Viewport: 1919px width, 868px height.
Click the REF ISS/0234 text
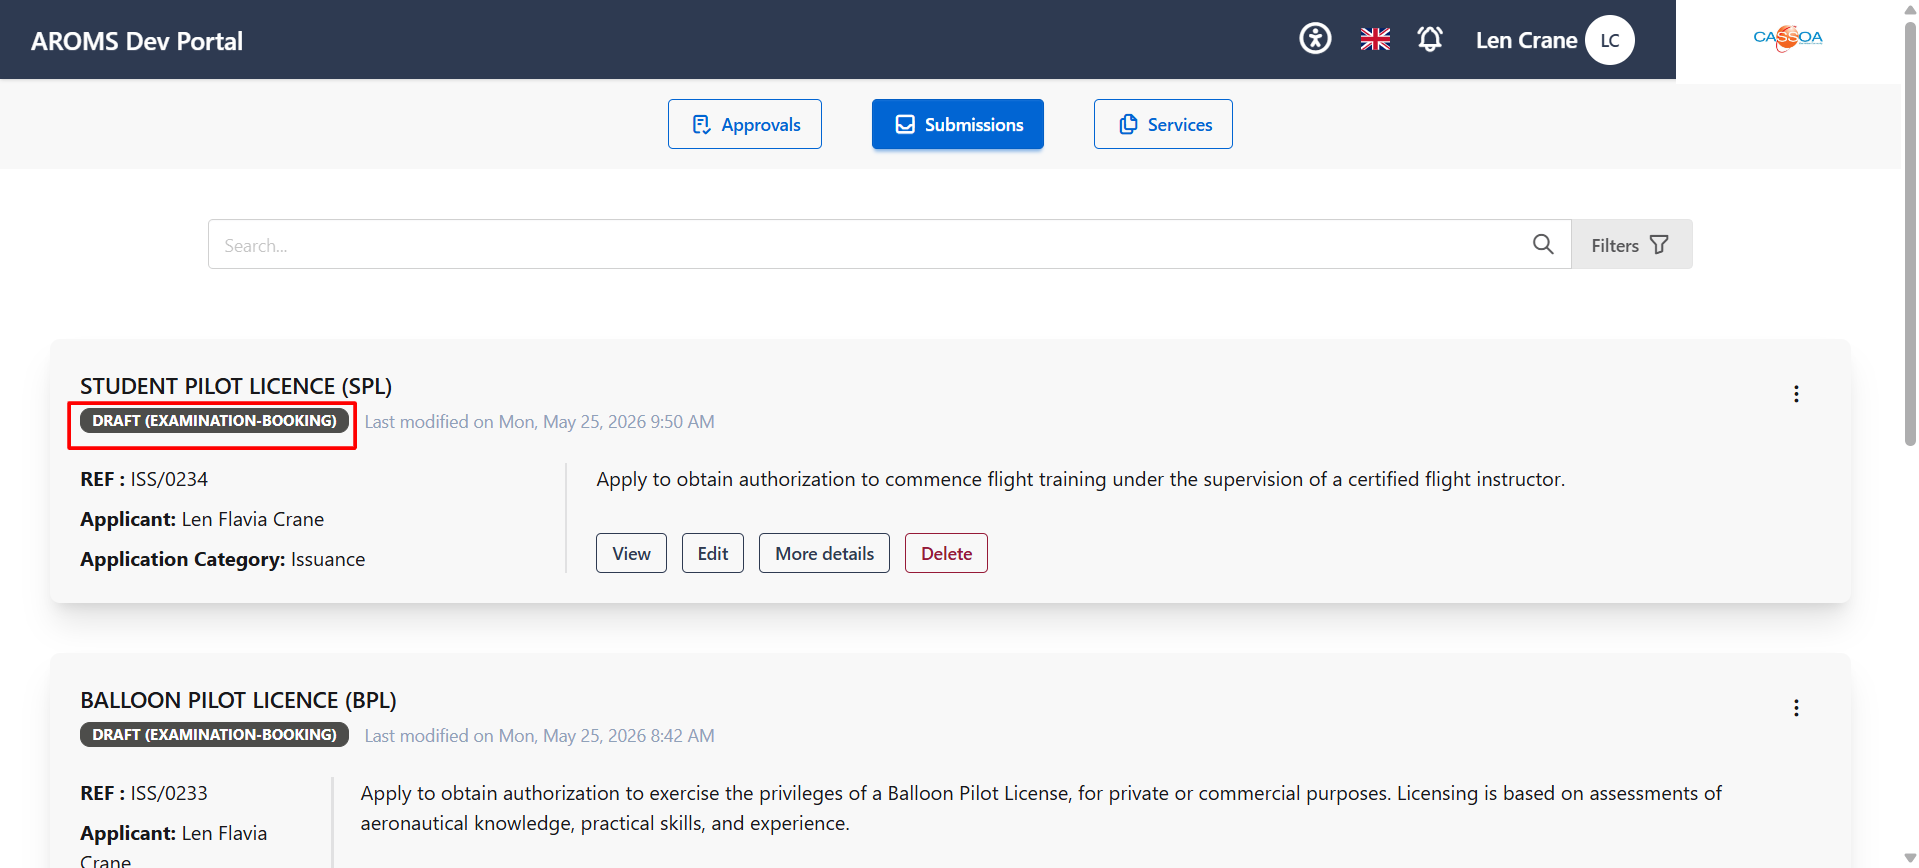(x=144, y=479)
